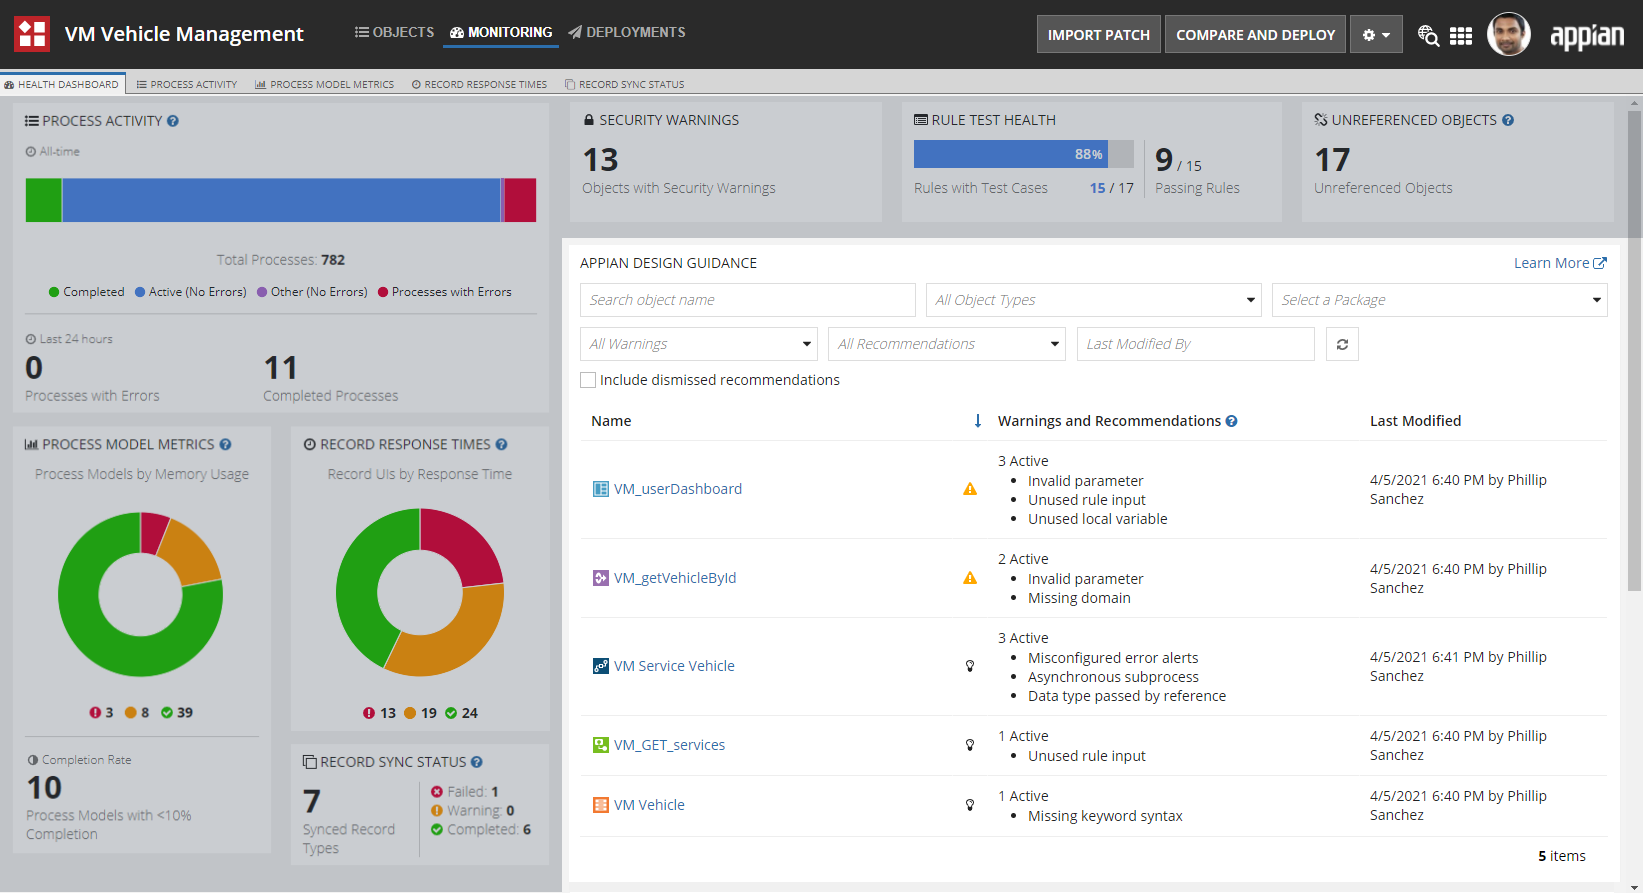Viewport: 1643px width, 893px height.
Task: Click warning triangle for VM_userDashboard
Action: [970, 489]
